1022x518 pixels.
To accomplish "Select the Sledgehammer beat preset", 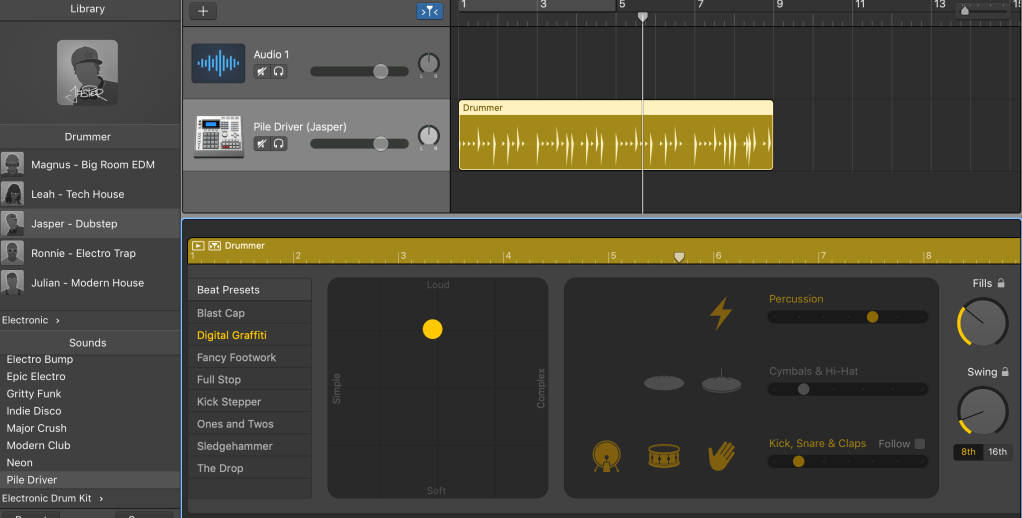I will (x=235, y=446).
